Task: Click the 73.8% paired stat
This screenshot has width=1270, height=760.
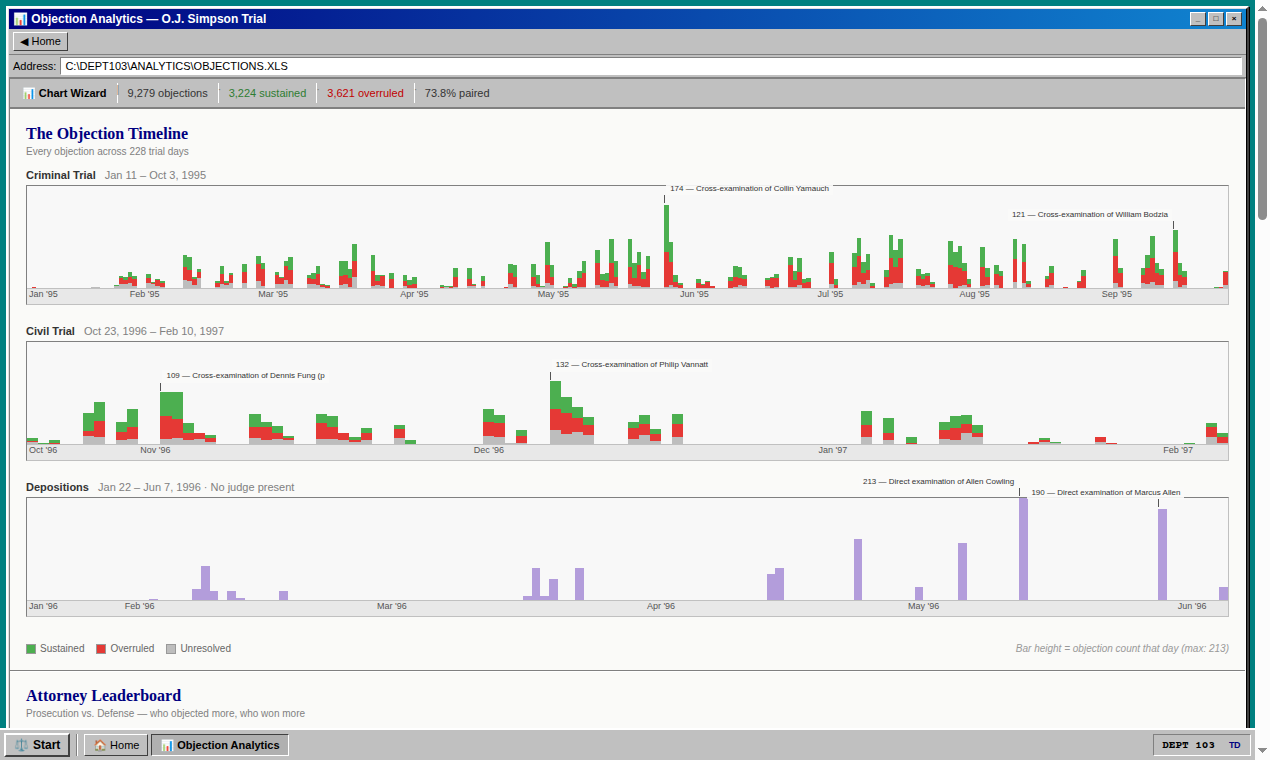Action: (x=457, y=93)
